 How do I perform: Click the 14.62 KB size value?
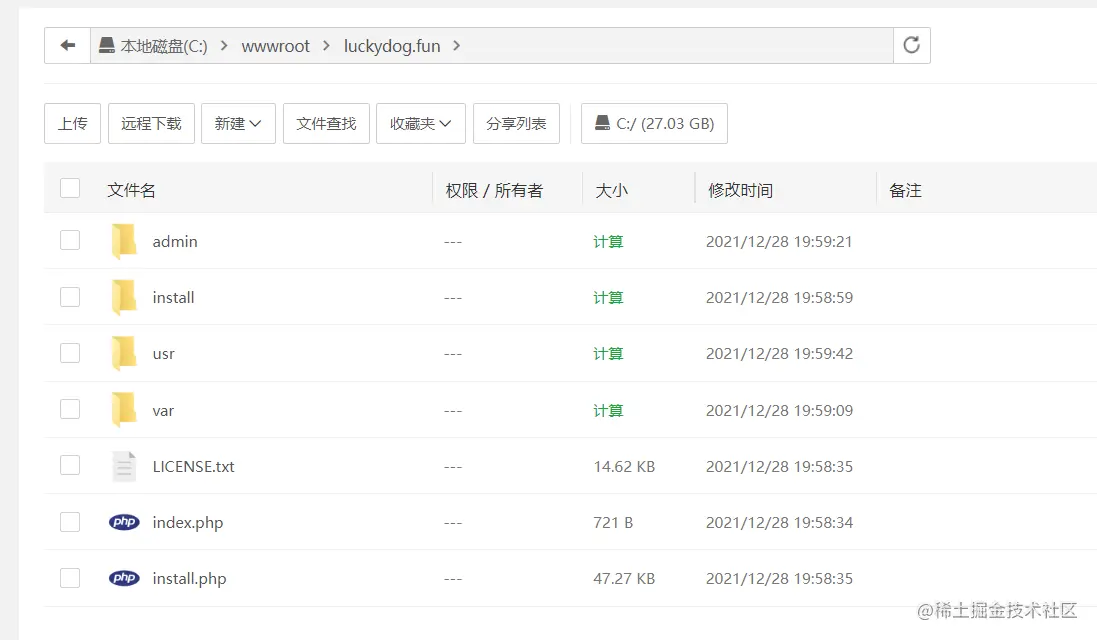click(x=624, y=467)
